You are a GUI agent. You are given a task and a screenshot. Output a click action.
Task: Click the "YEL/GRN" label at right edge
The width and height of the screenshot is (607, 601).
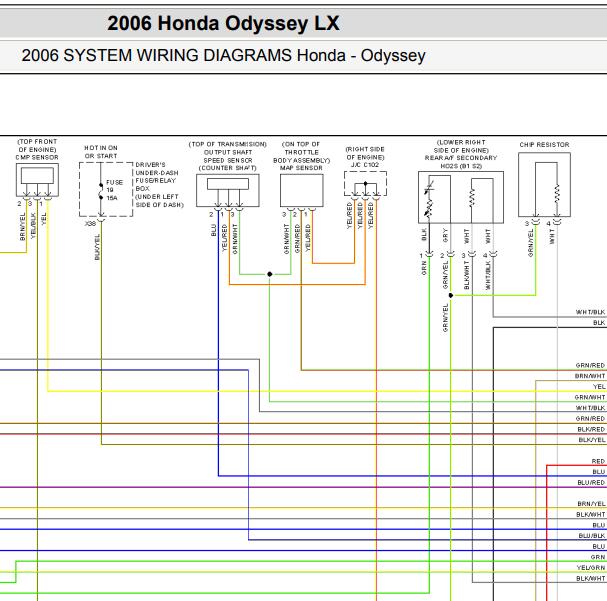[x=591, y=568]
